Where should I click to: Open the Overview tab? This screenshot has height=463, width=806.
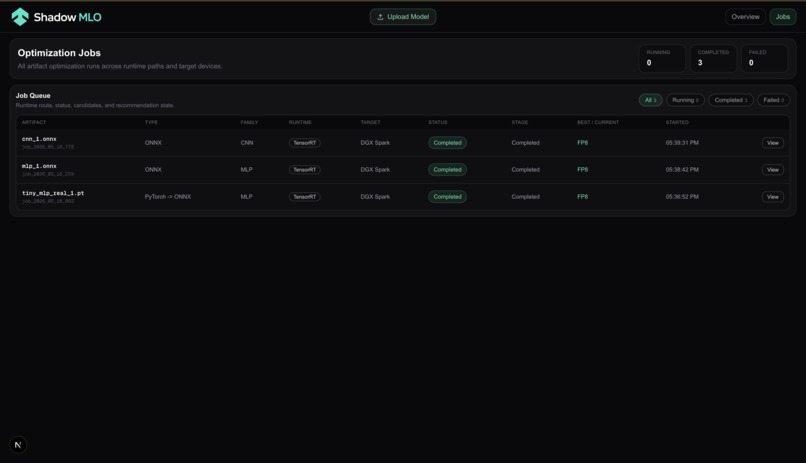point(745,17)
